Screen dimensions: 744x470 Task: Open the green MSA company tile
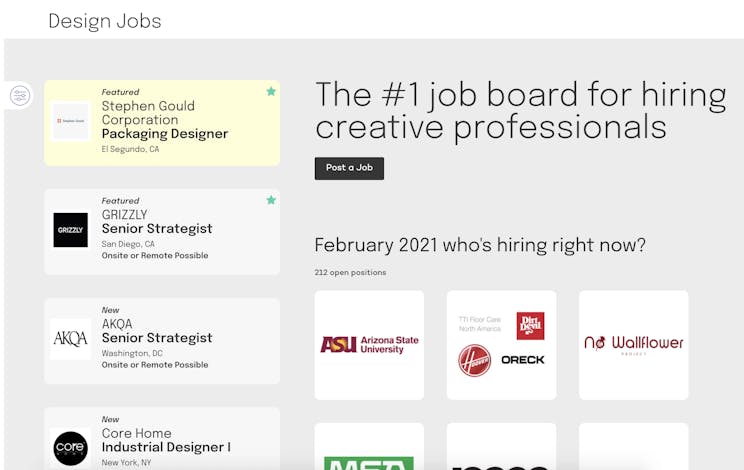pyautogui.click(x=369, y=446)
